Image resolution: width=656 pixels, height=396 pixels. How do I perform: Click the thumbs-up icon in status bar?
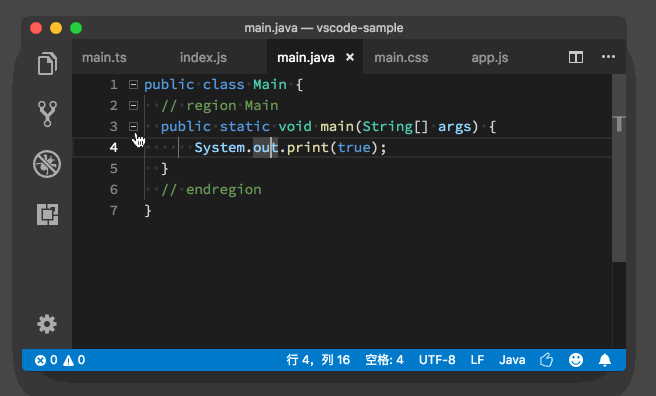click(546, 360)
